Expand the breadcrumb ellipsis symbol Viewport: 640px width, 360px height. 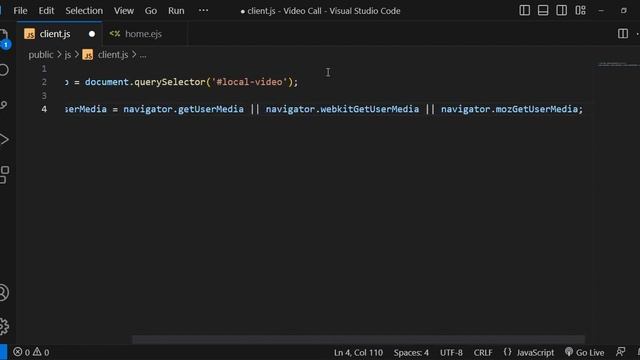click(143, 55)
